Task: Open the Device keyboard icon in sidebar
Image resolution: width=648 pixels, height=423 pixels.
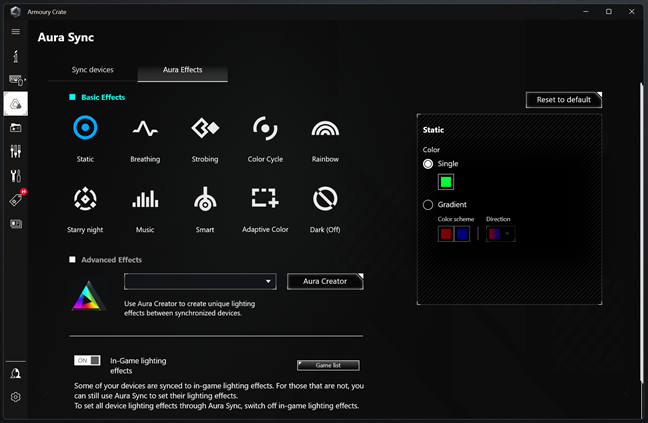Action: click(x=17, y=80)
